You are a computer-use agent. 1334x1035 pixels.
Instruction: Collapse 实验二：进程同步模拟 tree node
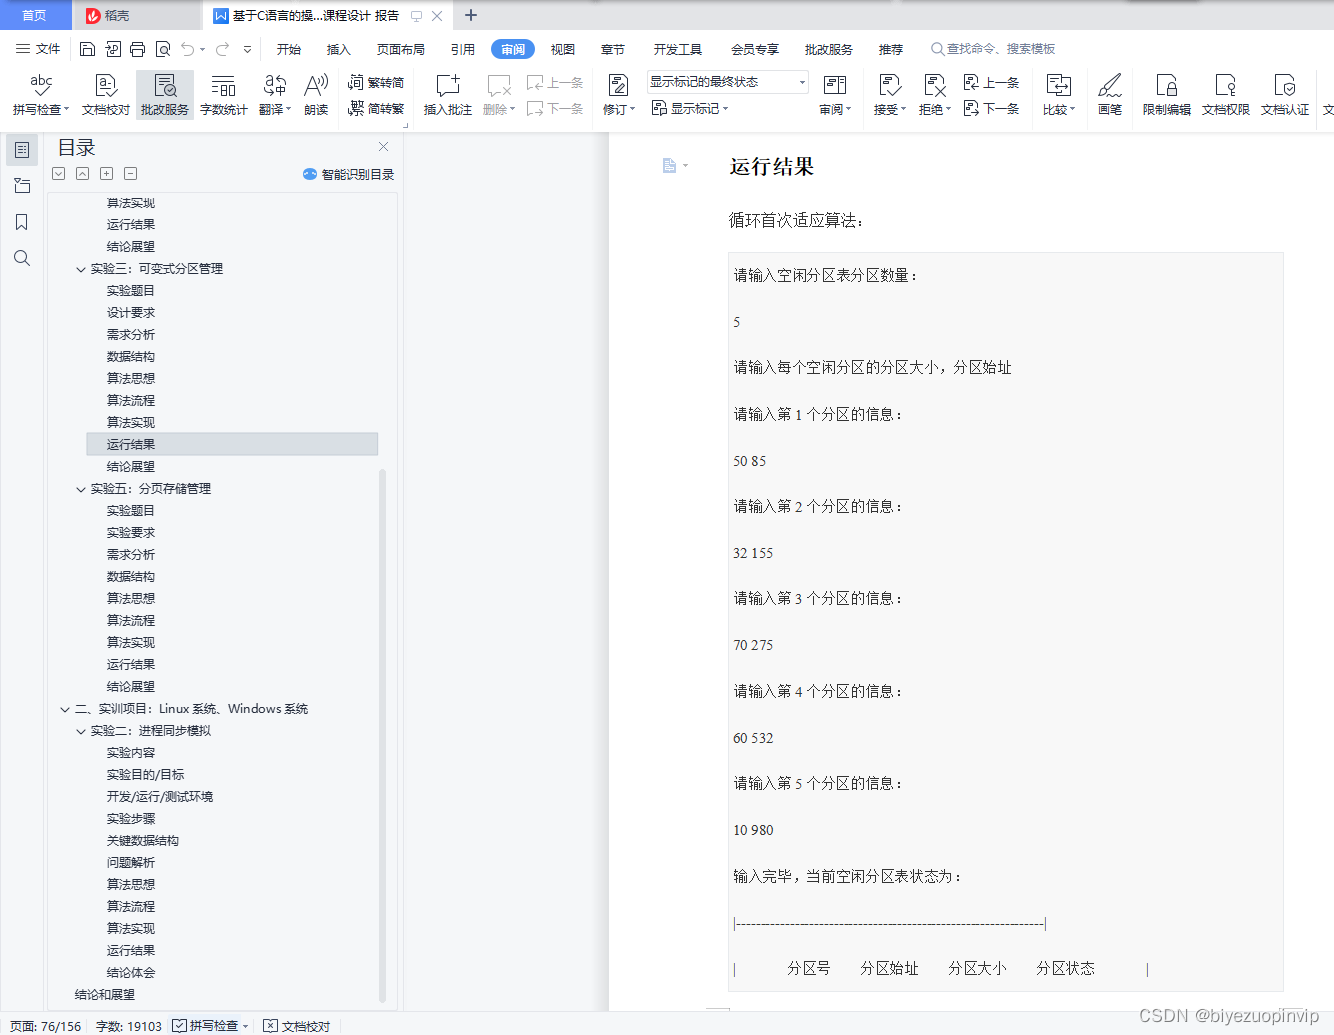pos(81,731)
